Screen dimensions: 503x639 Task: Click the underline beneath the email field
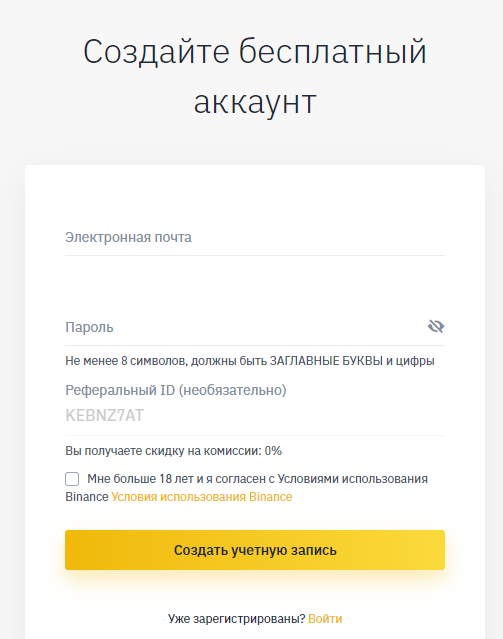[x=255, y=256]
